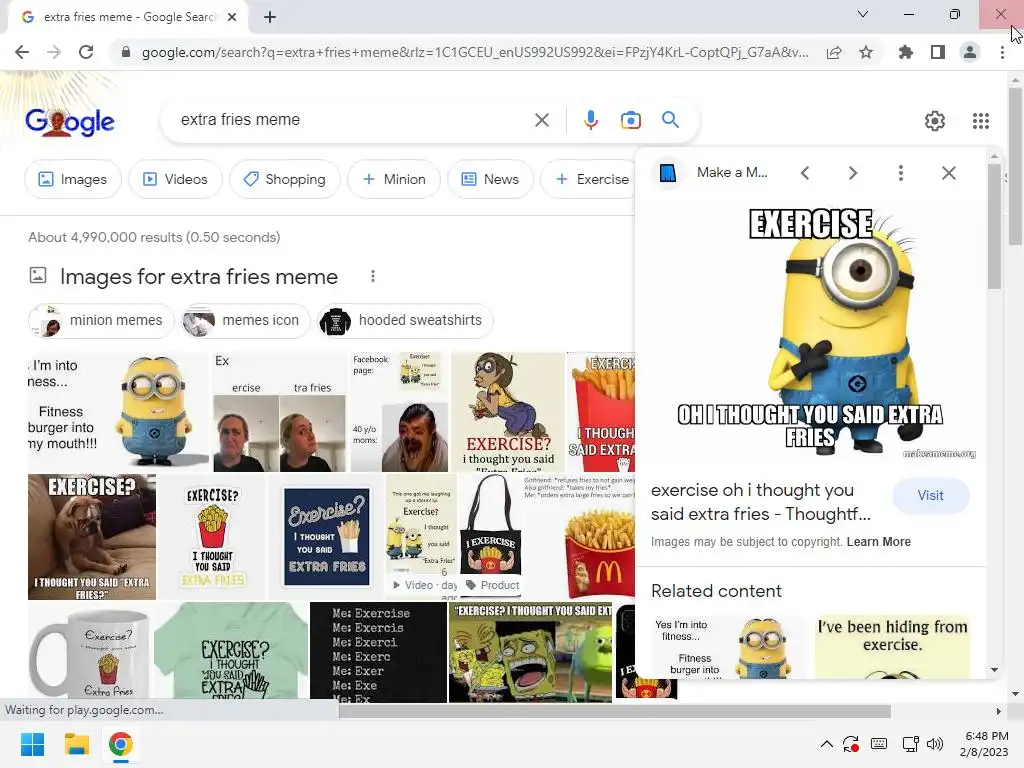
Task: Switch to the Images tab
Action: coord(73,179)
